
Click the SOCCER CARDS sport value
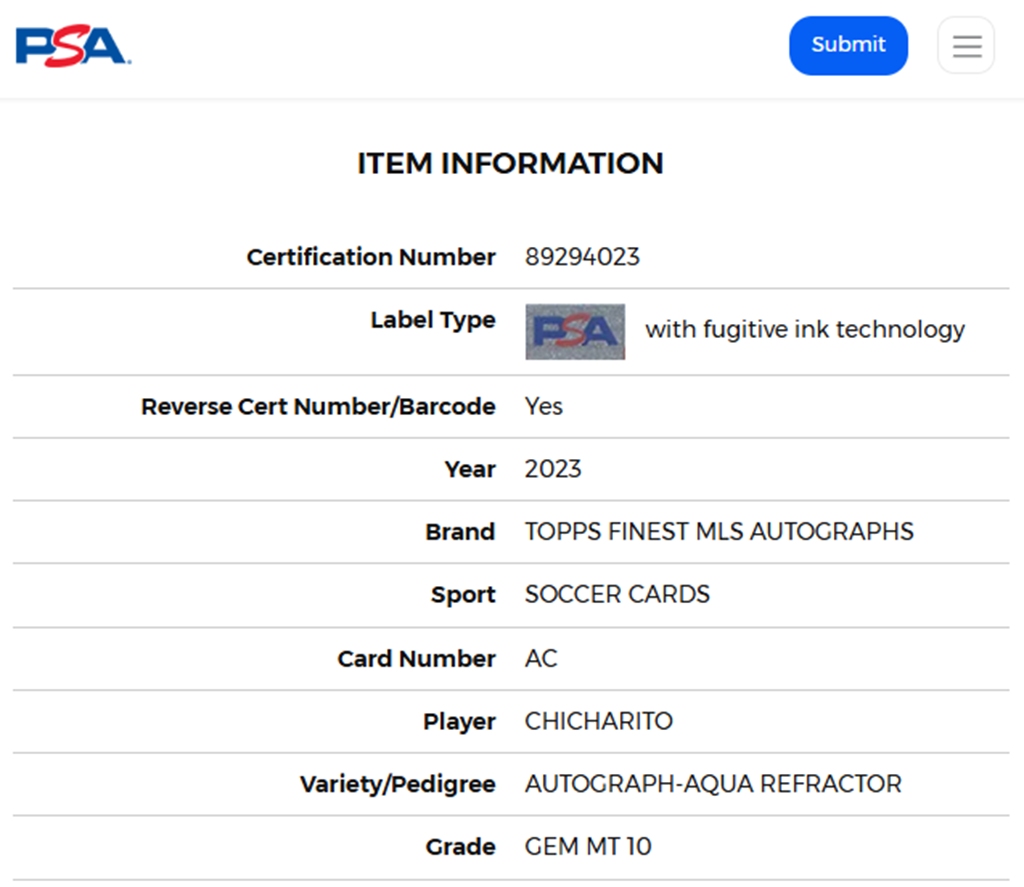click(x=617, y=594)
